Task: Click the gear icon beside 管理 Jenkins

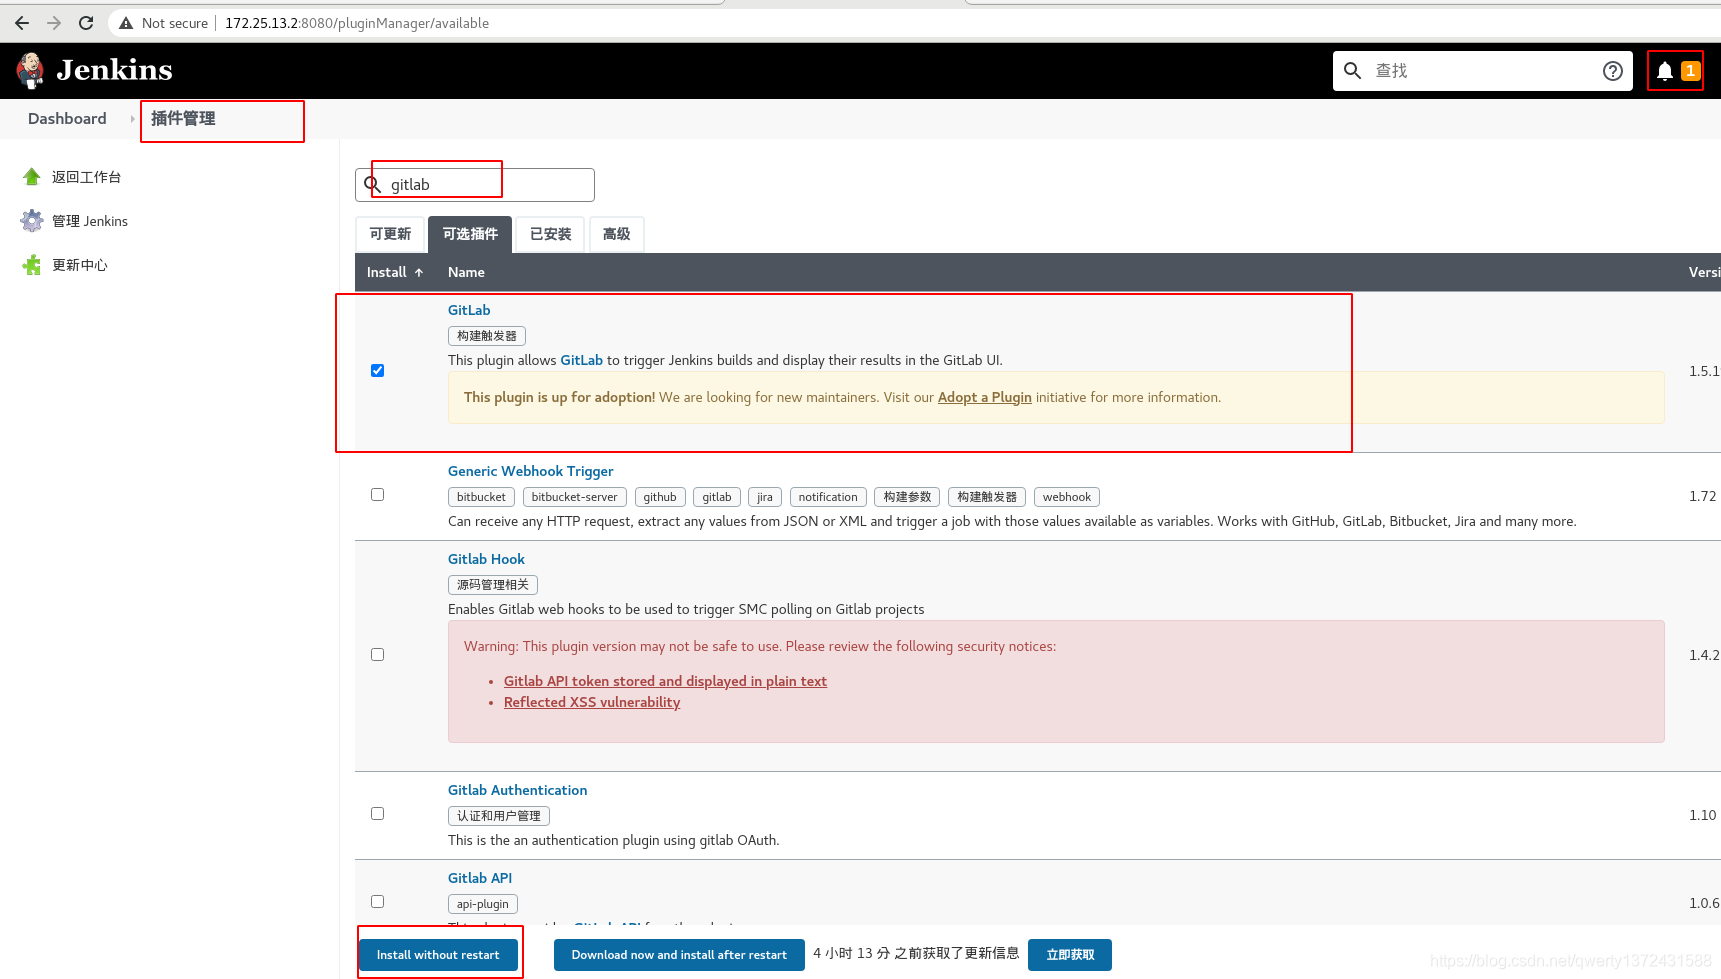Action: click(x=32, y=221)
